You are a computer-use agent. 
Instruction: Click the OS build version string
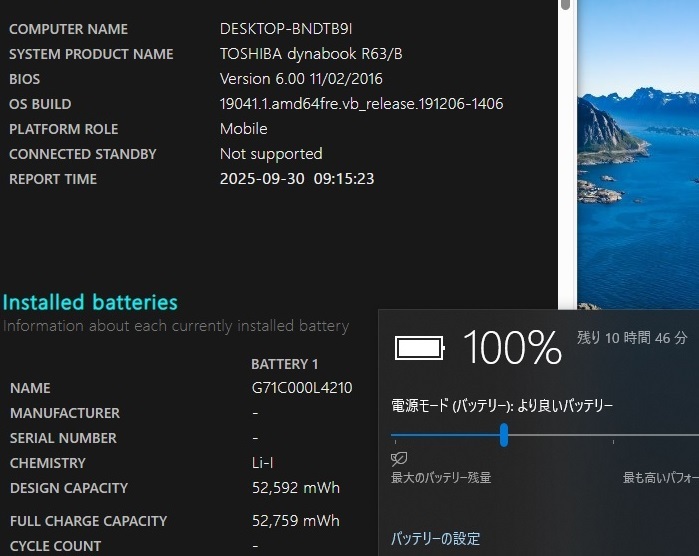coord(361,104)
